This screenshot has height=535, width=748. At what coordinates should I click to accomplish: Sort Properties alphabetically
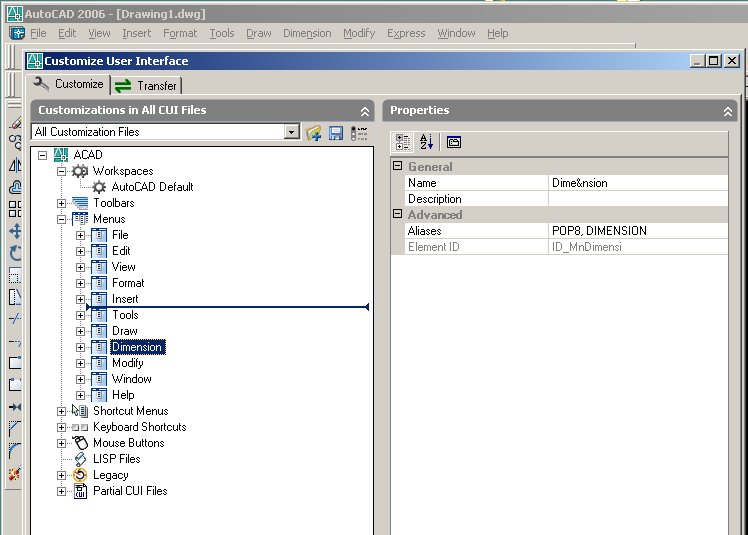click(426, 142)
